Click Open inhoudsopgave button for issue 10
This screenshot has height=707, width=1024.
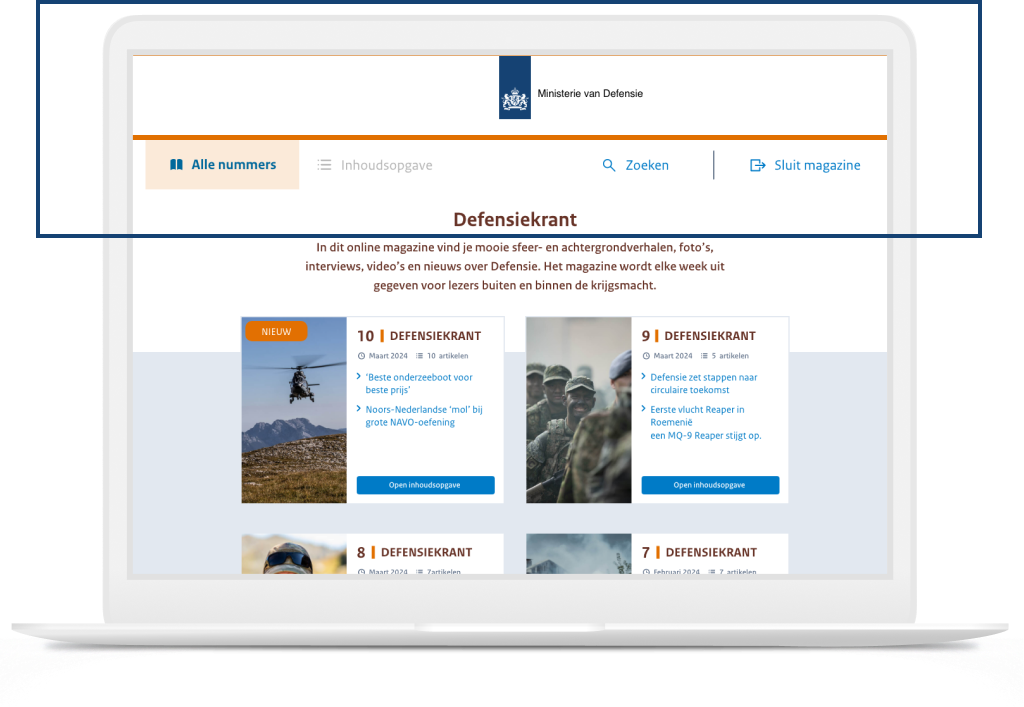point(425,485)
